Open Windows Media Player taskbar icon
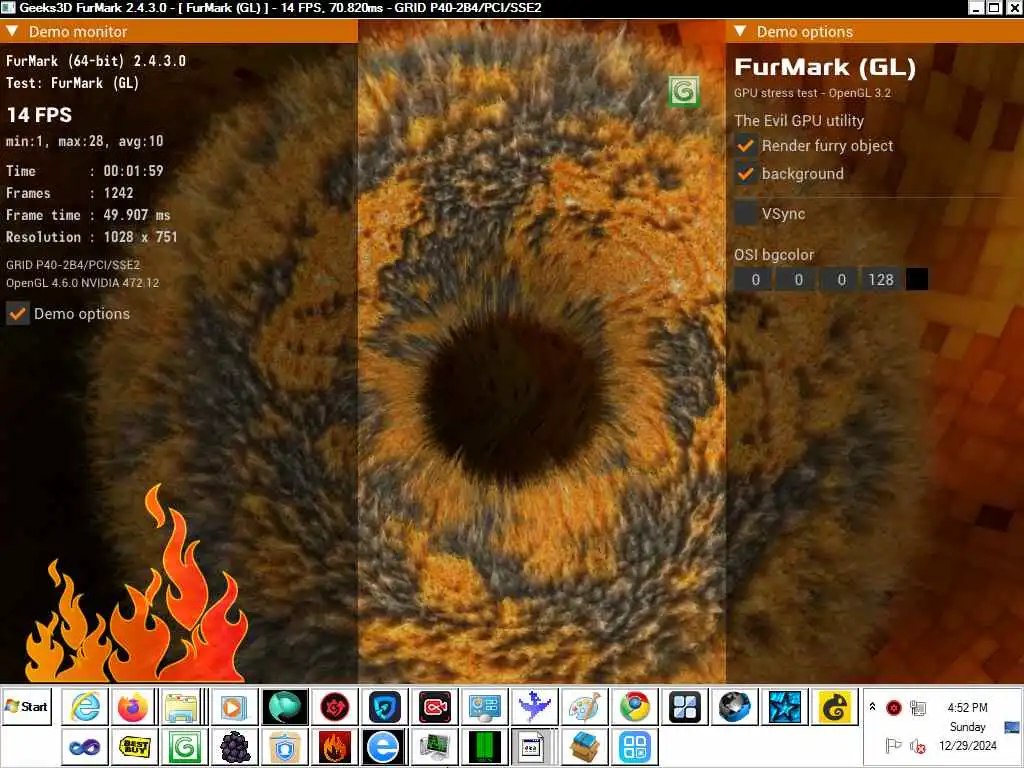This screenshot has height=768, width=1024. point(234,707)
